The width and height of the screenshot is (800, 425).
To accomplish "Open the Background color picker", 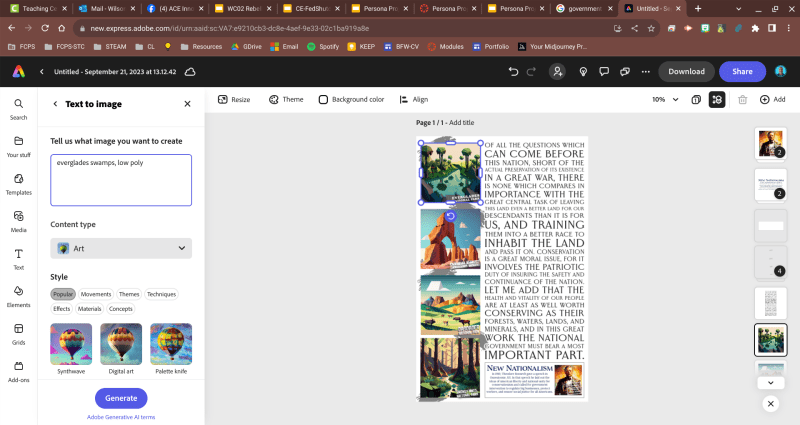I will pos(351,100).
